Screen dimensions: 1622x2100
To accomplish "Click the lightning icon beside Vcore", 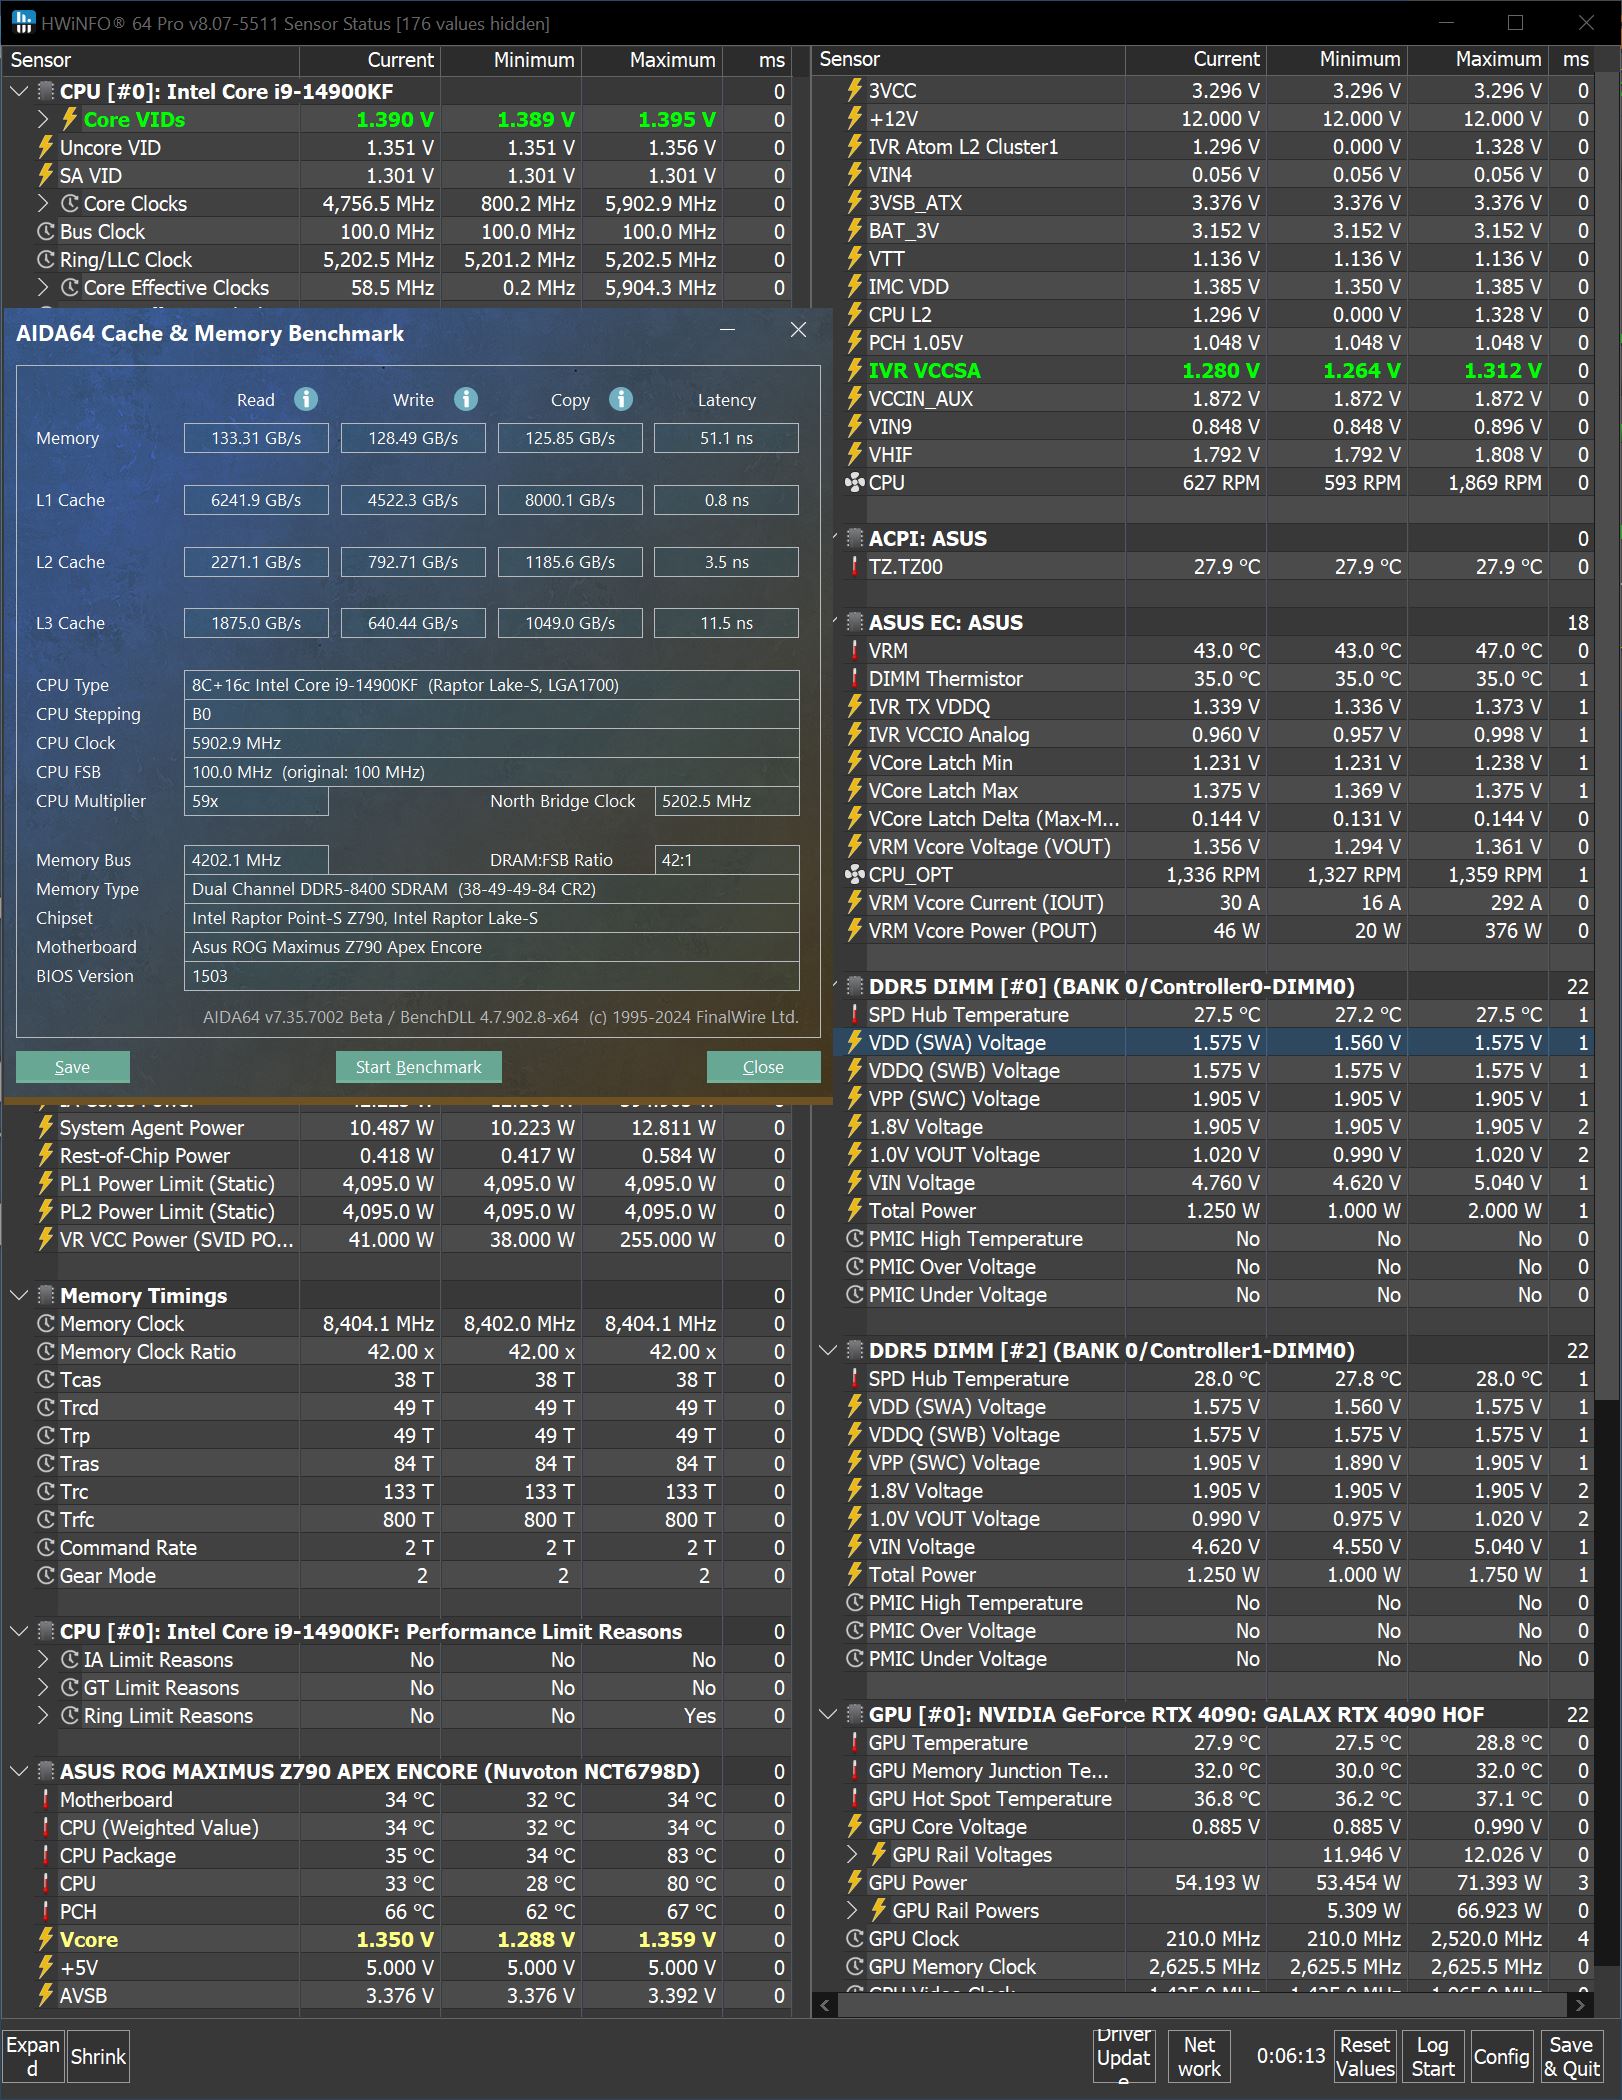I will [46, 1939].
